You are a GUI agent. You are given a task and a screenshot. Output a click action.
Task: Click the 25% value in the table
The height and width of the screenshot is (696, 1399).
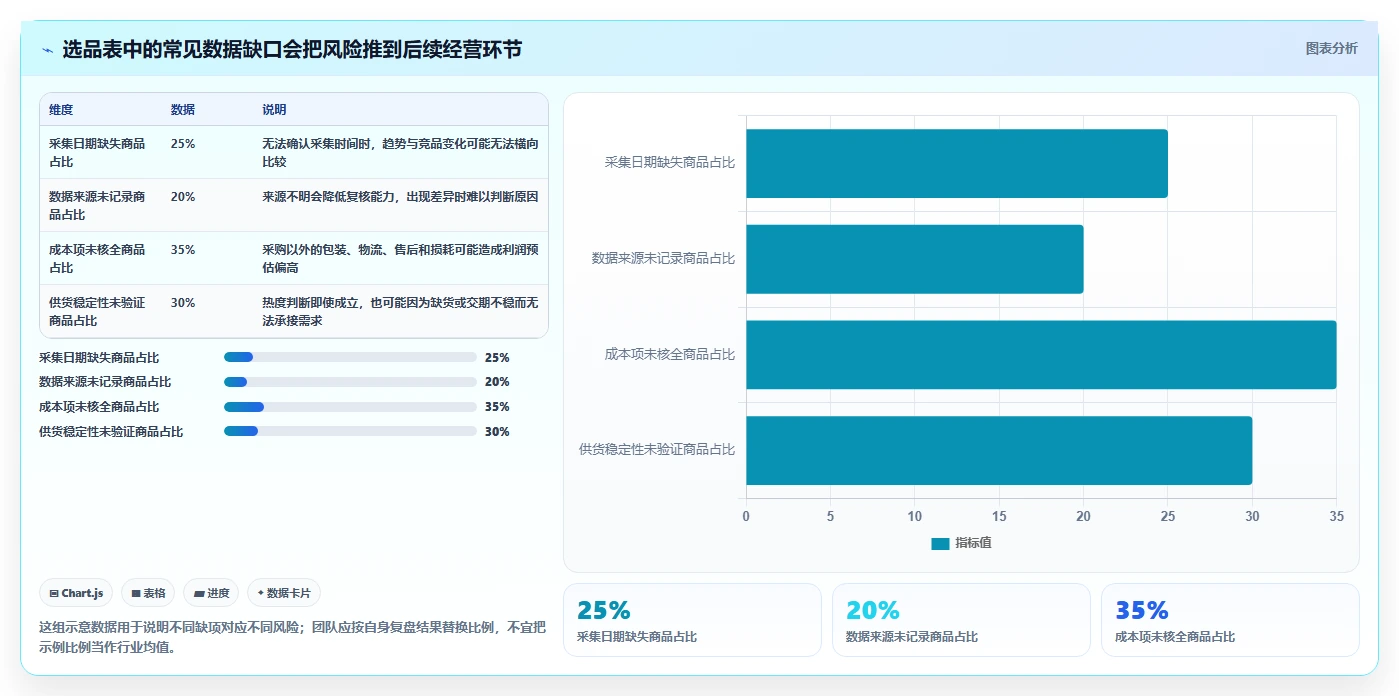[x=183, y=144]
